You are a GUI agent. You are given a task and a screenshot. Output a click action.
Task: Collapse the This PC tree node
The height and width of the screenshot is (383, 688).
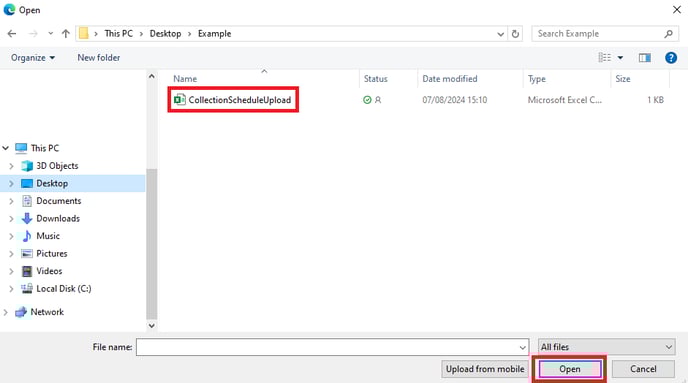[x=6, y=148]
